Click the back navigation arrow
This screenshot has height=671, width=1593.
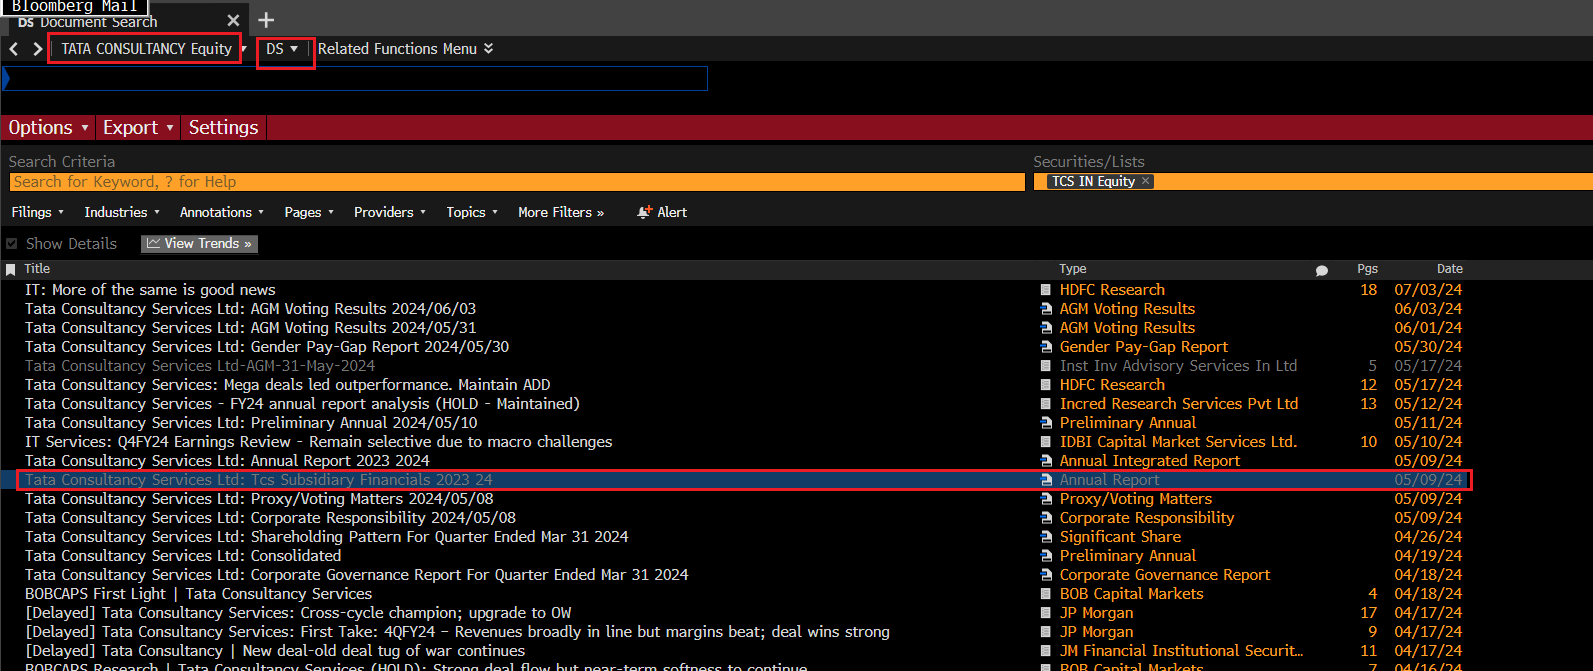(14, 49)
